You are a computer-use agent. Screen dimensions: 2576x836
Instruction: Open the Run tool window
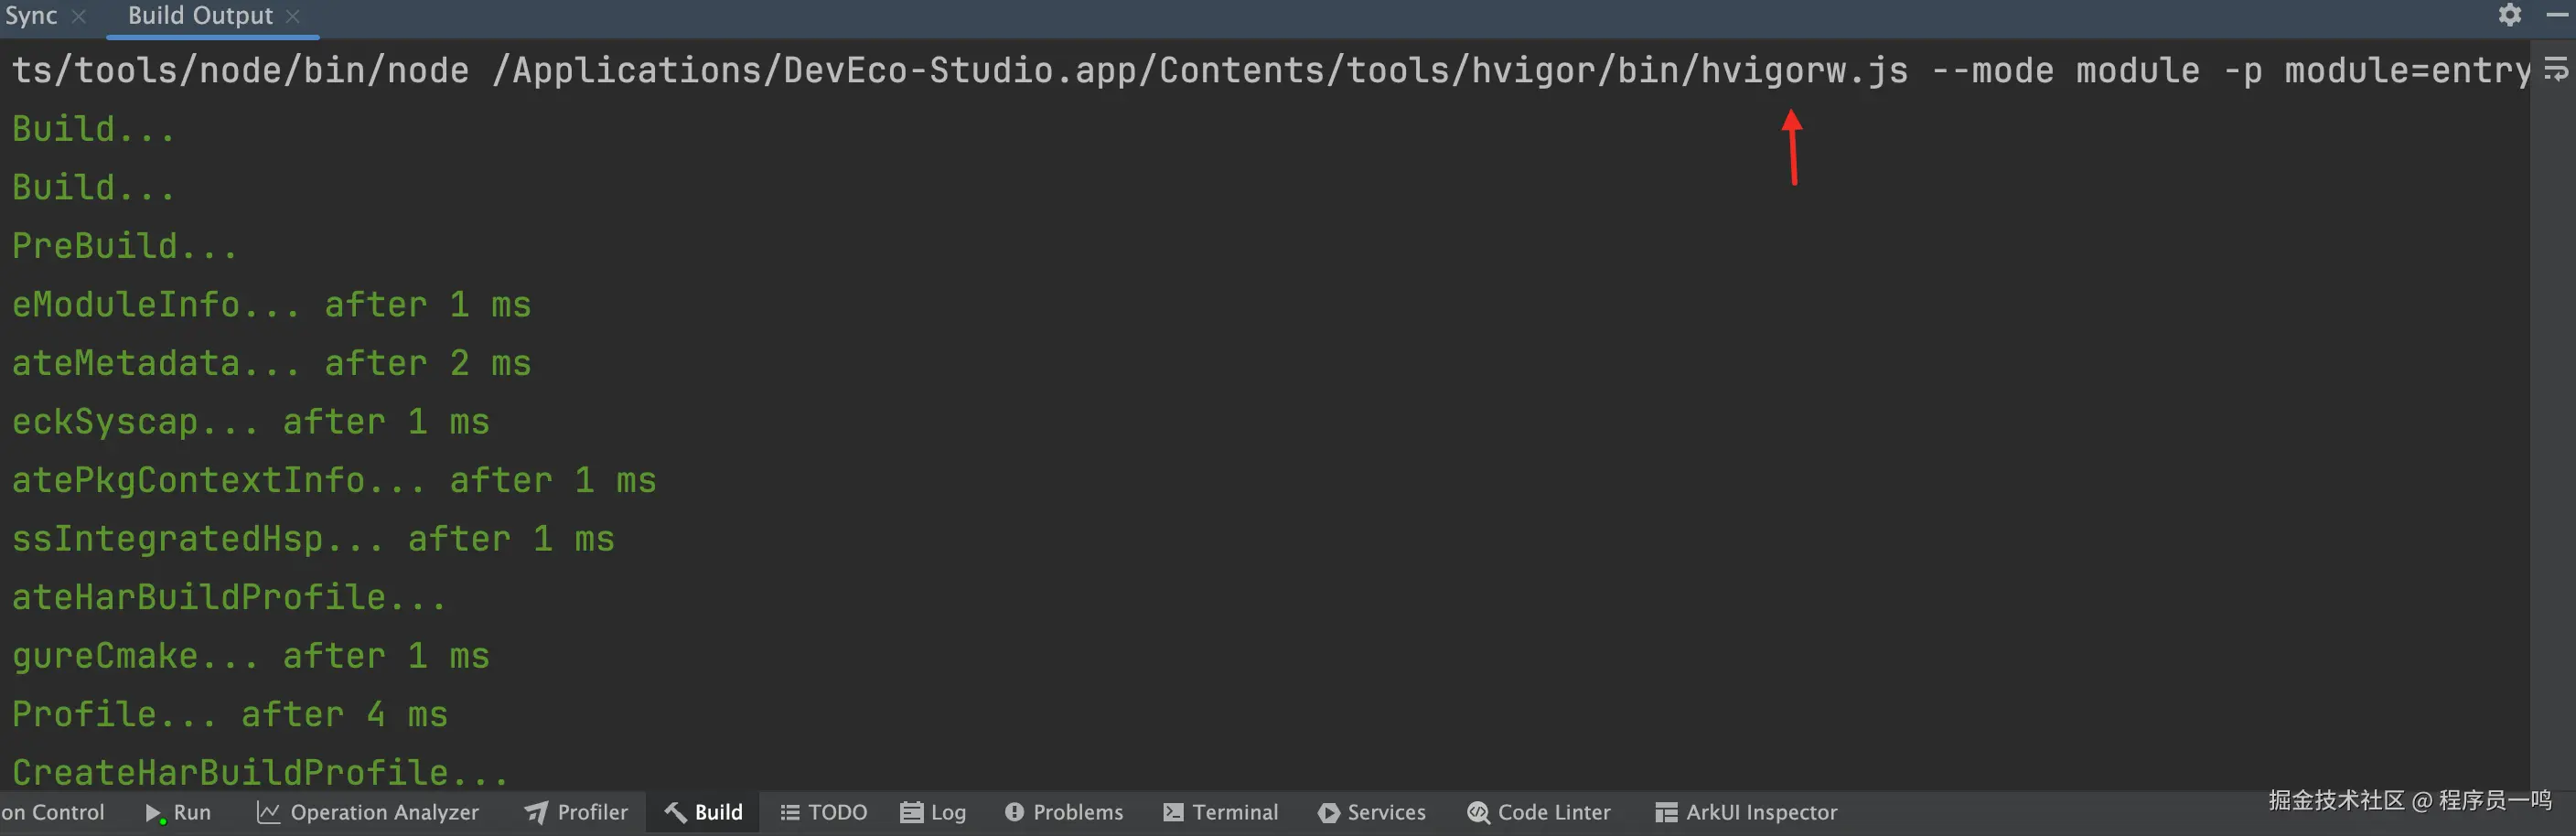178,812
